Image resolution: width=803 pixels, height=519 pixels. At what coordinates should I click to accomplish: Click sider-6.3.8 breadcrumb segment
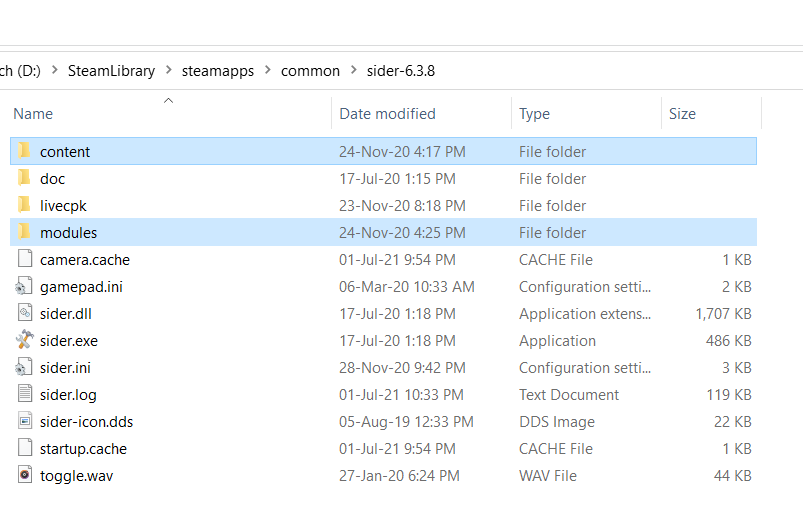click(x=401, y=71)
